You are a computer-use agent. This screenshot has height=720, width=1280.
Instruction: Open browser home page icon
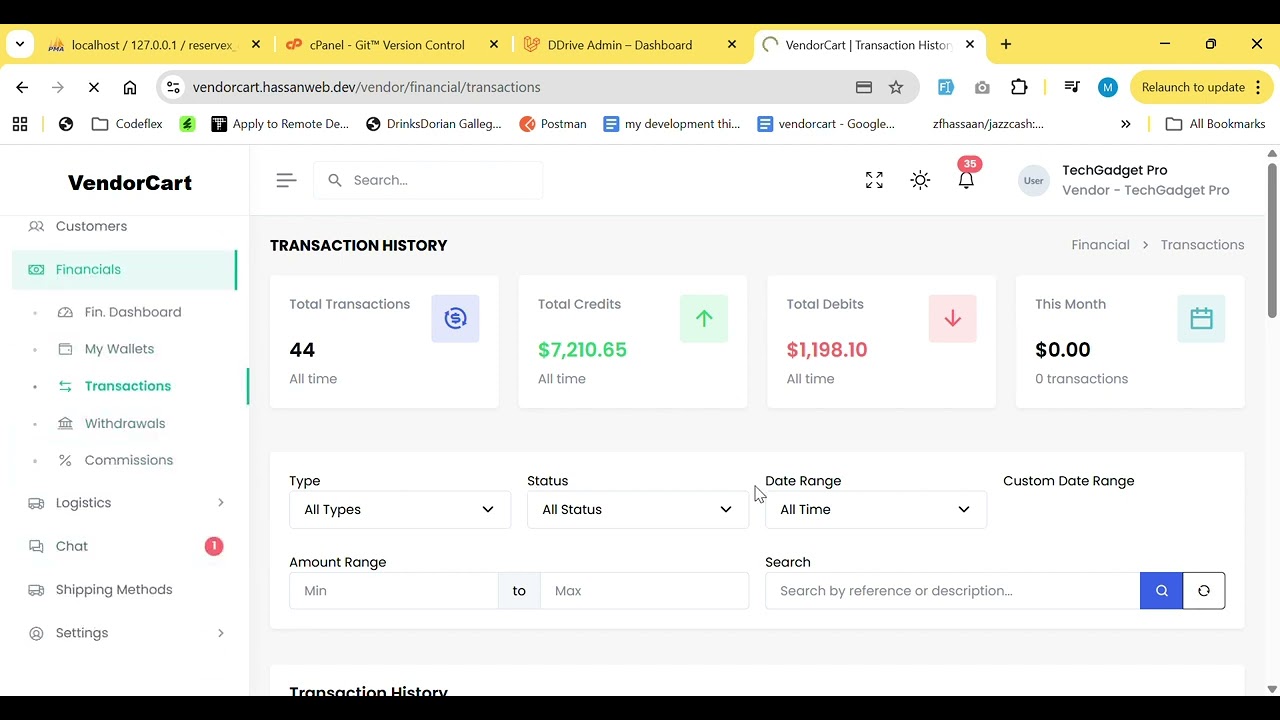pyautogui.click(x=130, y=87)
